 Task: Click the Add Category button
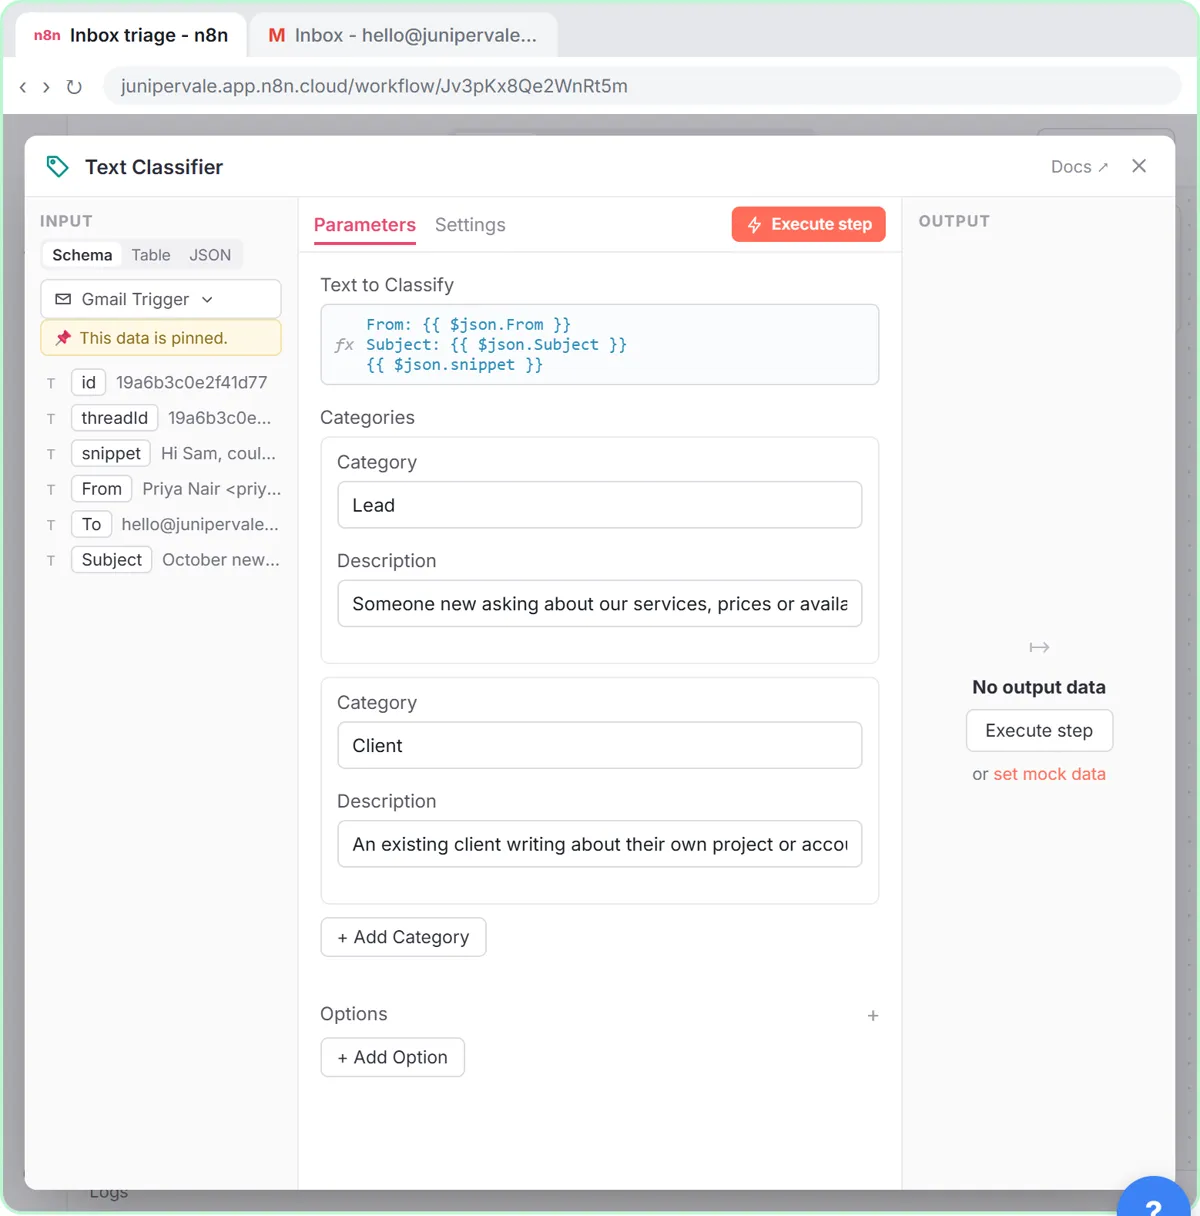[403, 937]
